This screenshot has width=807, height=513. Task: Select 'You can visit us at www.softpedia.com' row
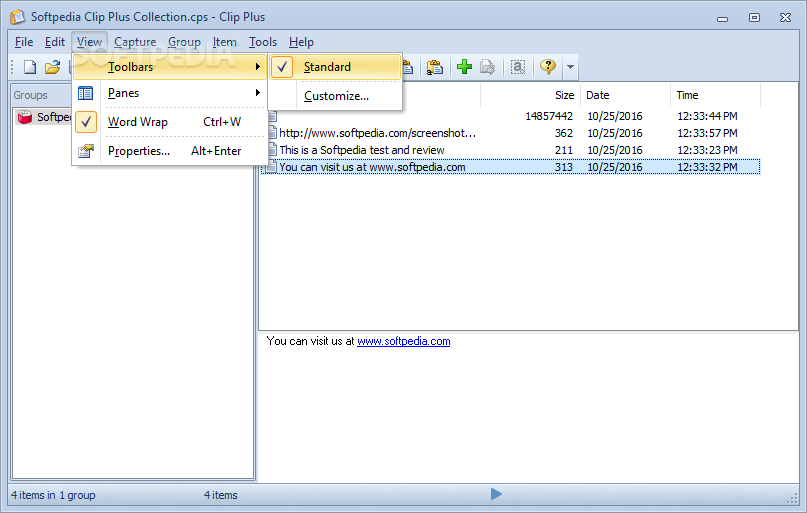511,167
